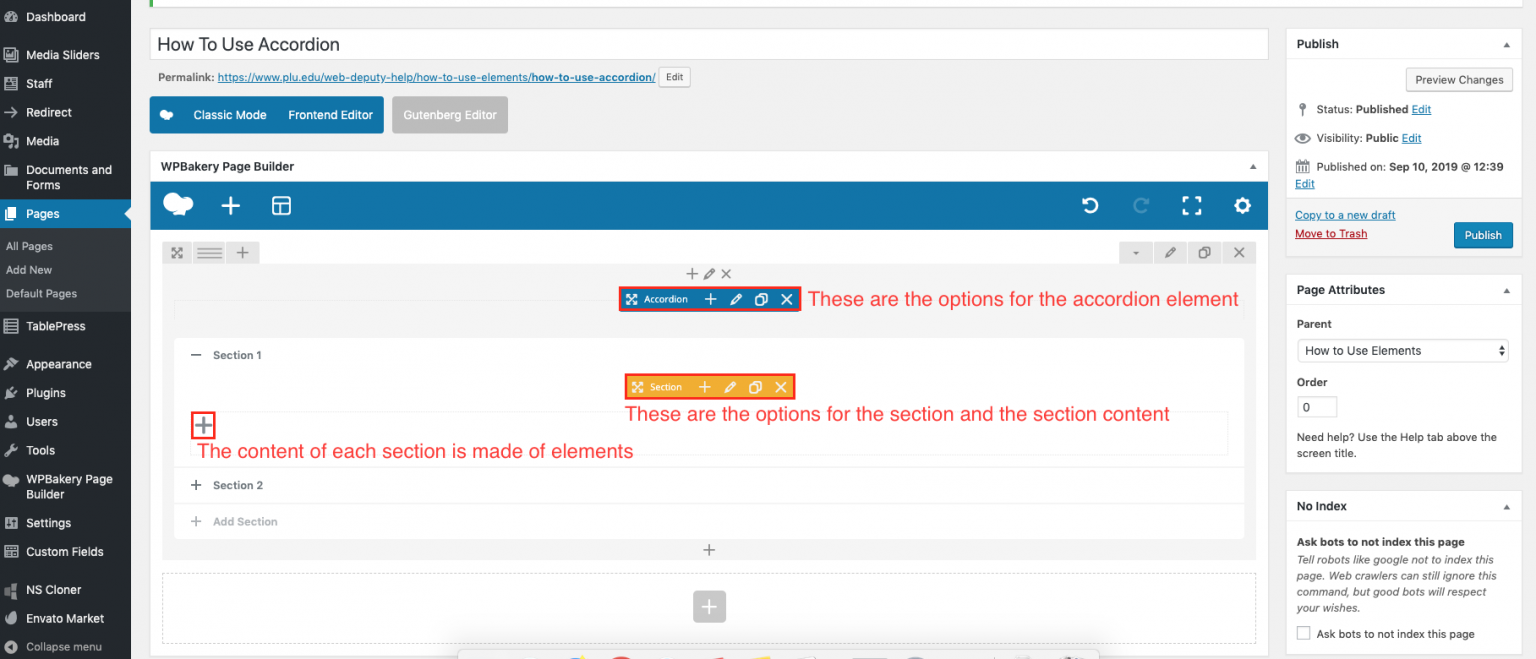This screenshot has width=1536, height=659.
Task: Publish the page changes
Action: click(1483, 235)
